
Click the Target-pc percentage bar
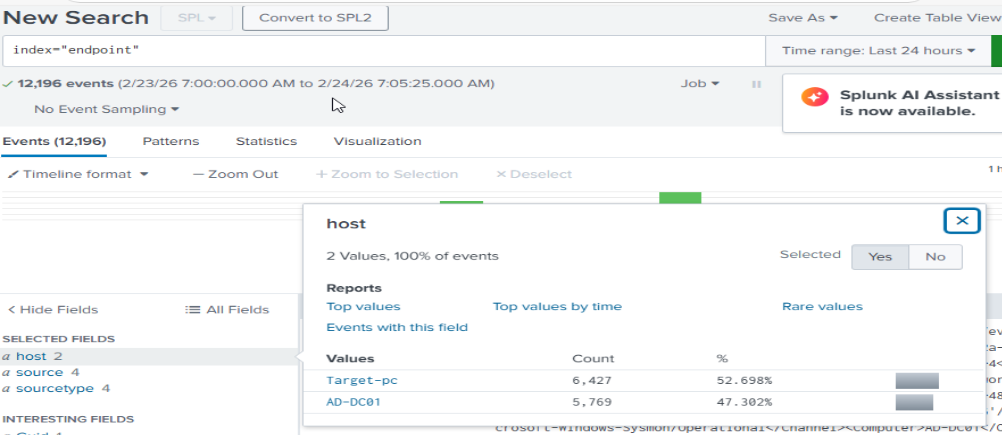pos(917,381)
